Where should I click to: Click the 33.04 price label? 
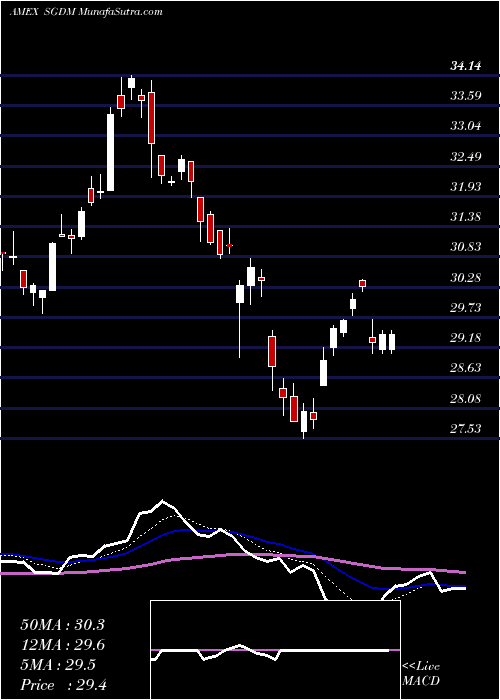[465, 126]
